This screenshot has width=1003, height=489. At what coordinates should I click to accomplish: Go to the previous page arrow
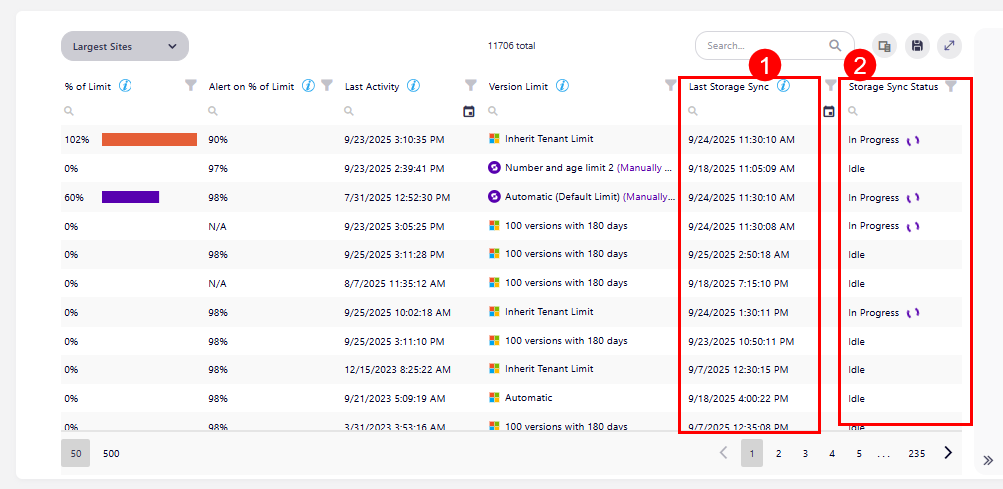point(723,453)
